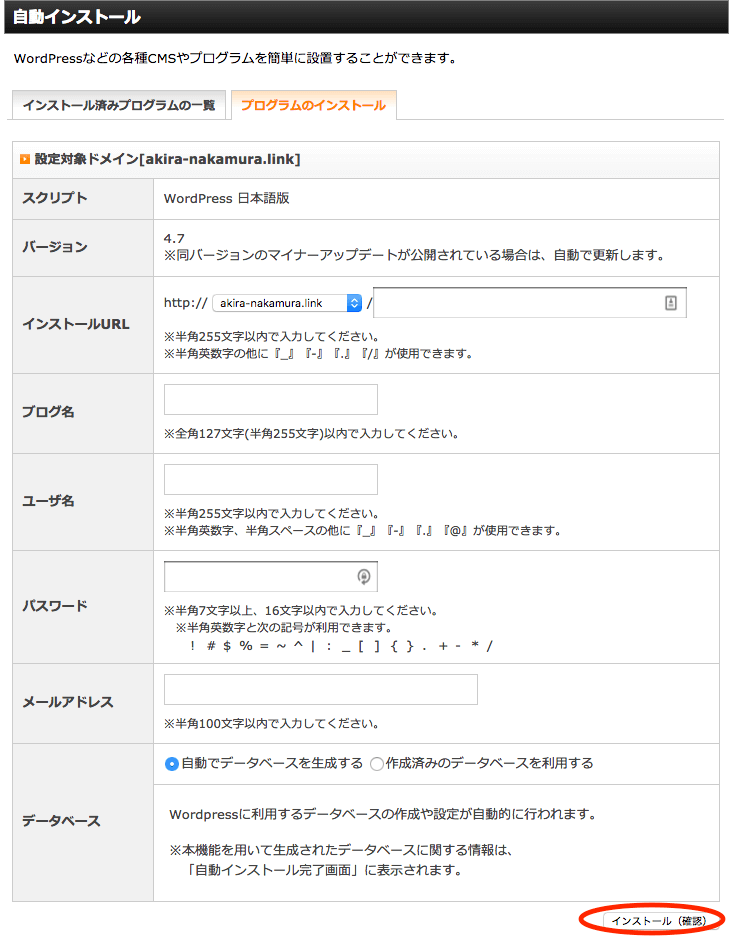Click the 自動インストール header title
Viewport: 735px width, 936px height.
[x=77, y=17]
